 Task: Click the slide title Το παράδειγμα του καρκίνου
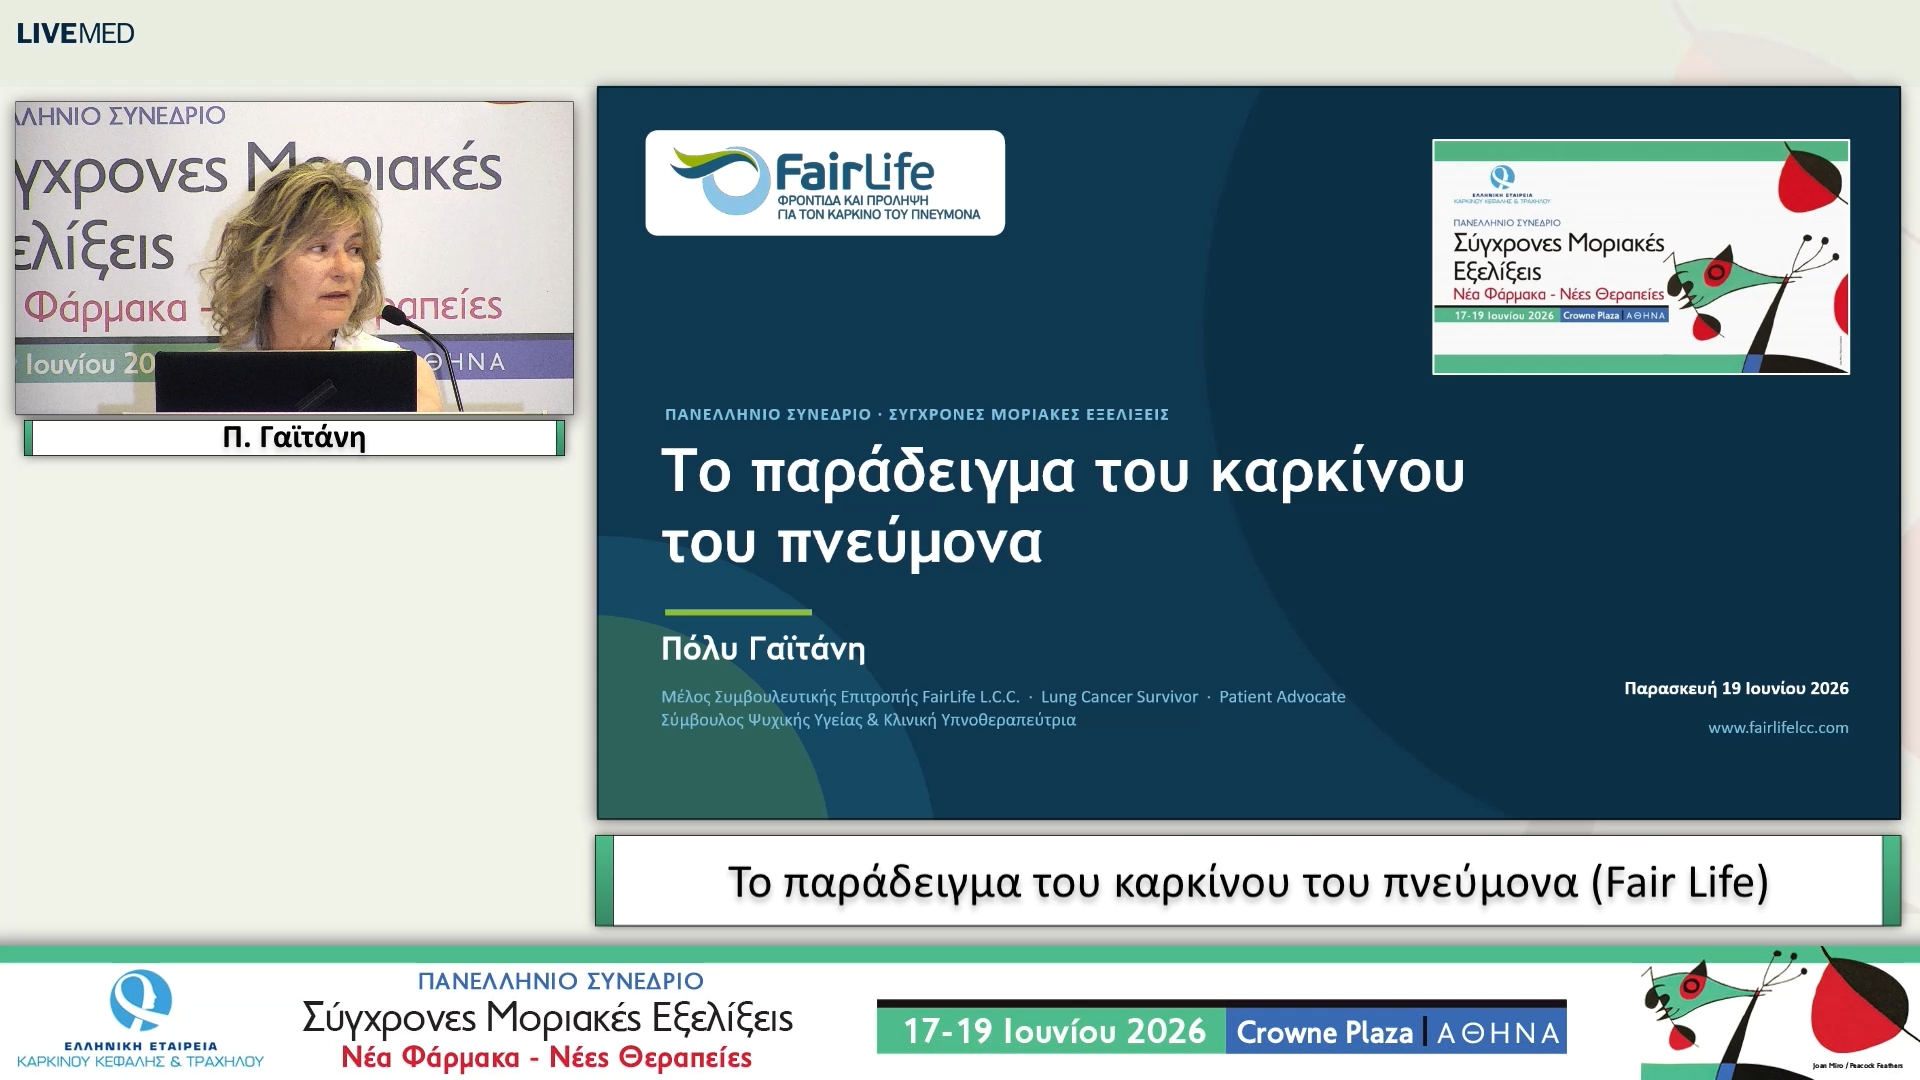(1062, 506)
